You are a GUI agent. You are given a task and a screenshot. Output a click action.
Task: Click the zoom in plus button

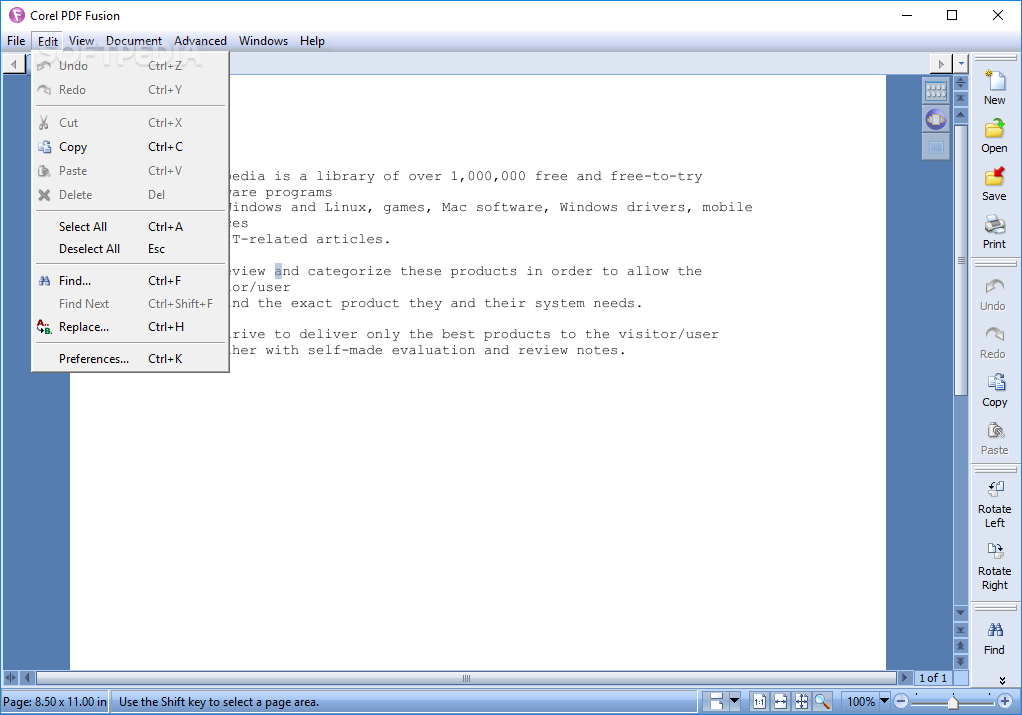[1004, 701]
